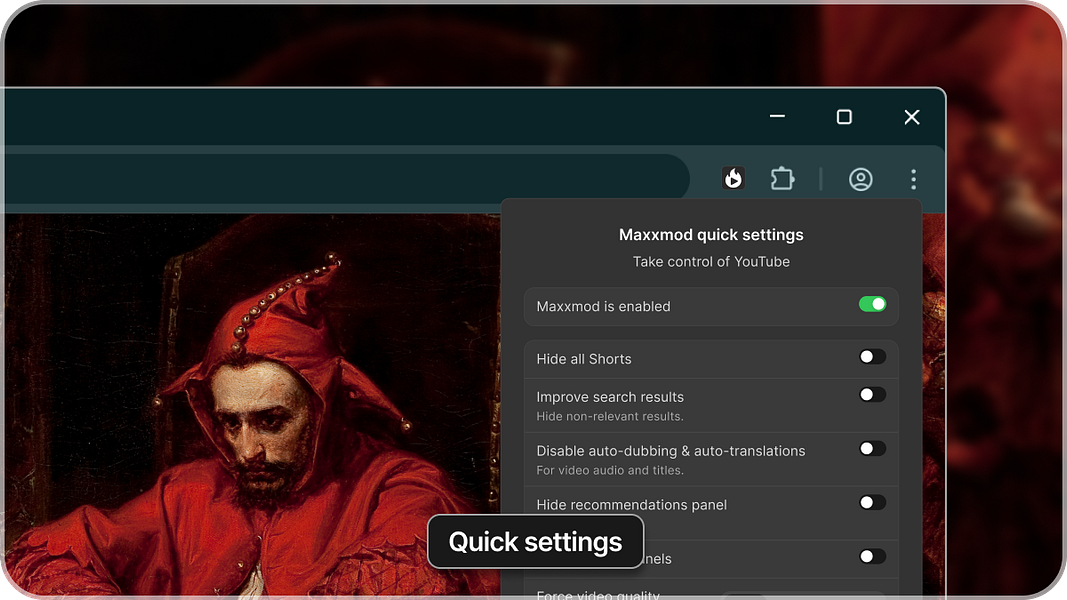
Task: Maximize the browser window
Action: click(x=844, y=117)
